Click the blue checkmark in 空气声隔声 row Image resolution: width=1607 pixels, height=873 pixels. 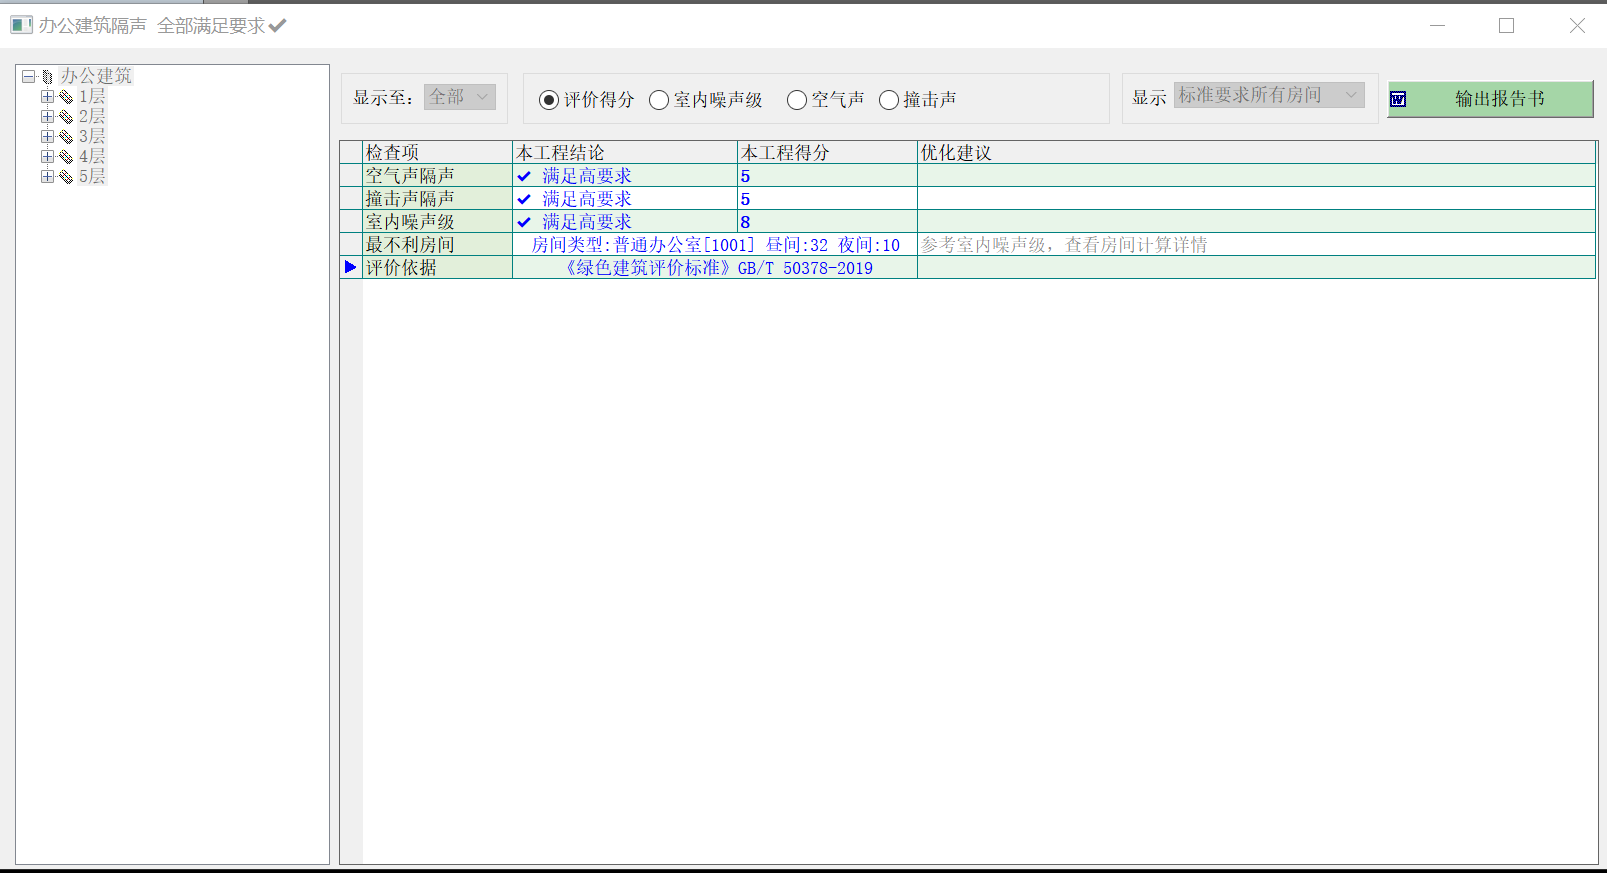click(x=524, y=176)
